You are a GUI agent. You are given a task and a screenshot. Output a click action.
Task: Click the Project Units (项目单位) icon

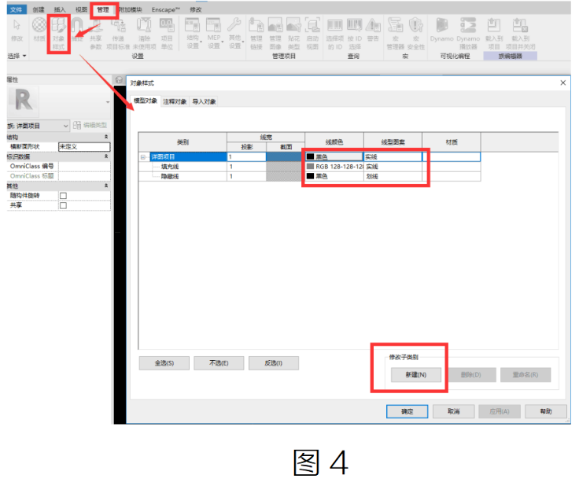167,34
